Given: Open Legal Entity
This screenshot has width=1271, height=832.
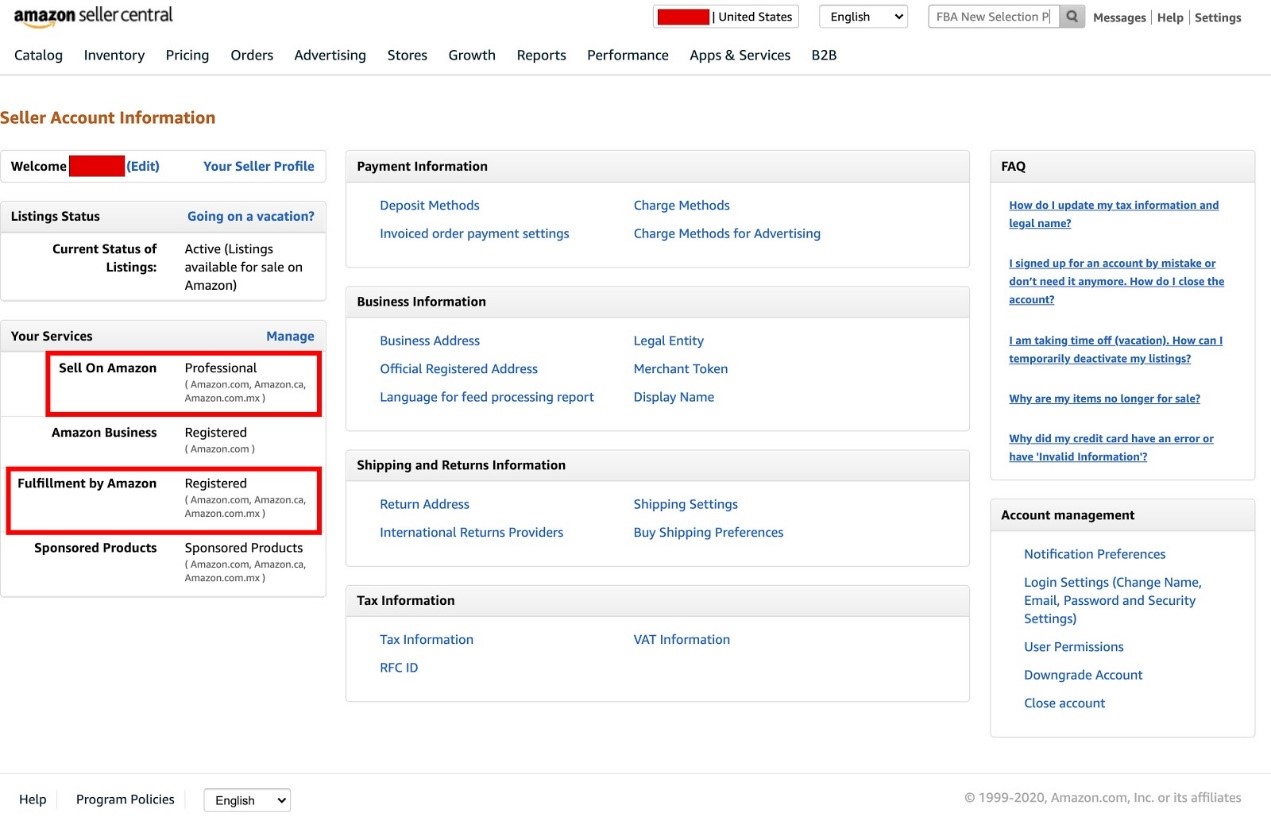Looking at the screenshot, I should coord(668,340).
